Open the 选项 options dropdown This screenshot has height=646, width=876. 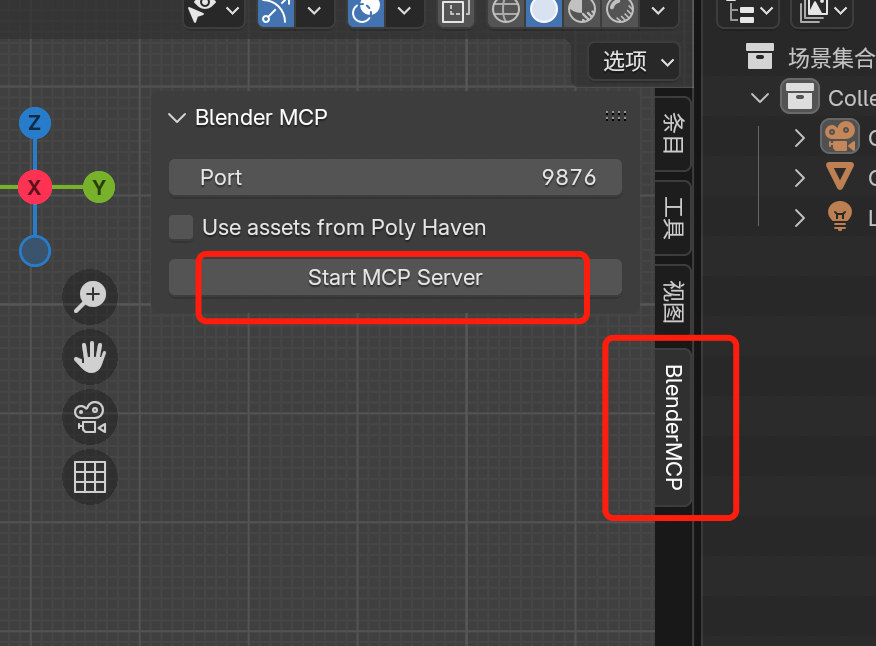[634, 61]
